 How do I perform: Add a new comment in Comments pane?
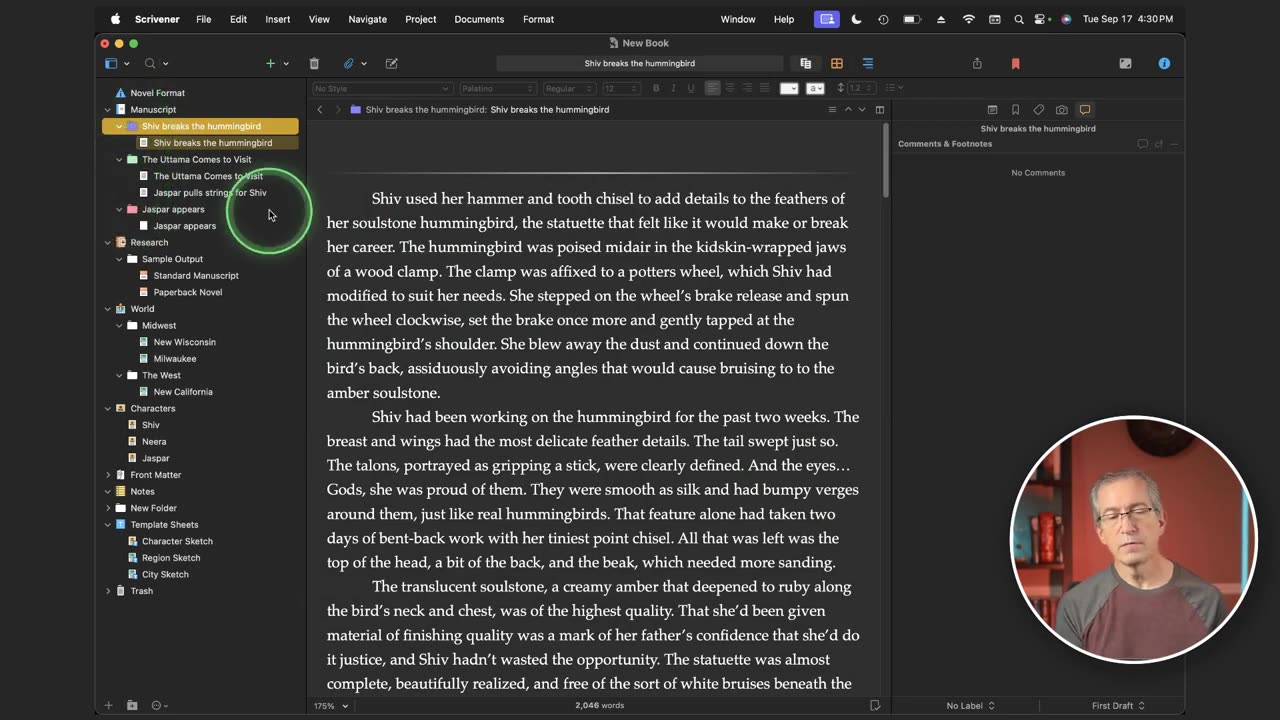1142,144
